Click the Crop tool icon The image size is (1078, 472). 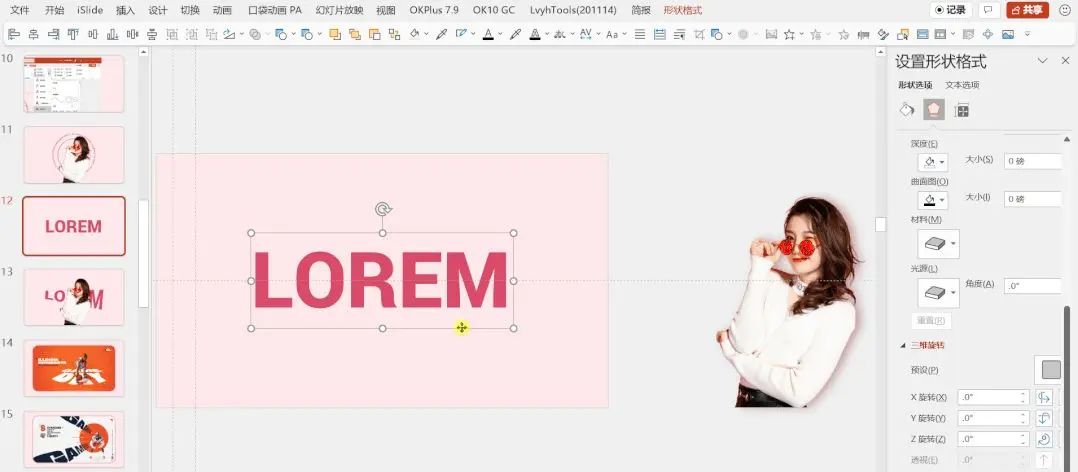pyautogui.click(x=699, y=34)
